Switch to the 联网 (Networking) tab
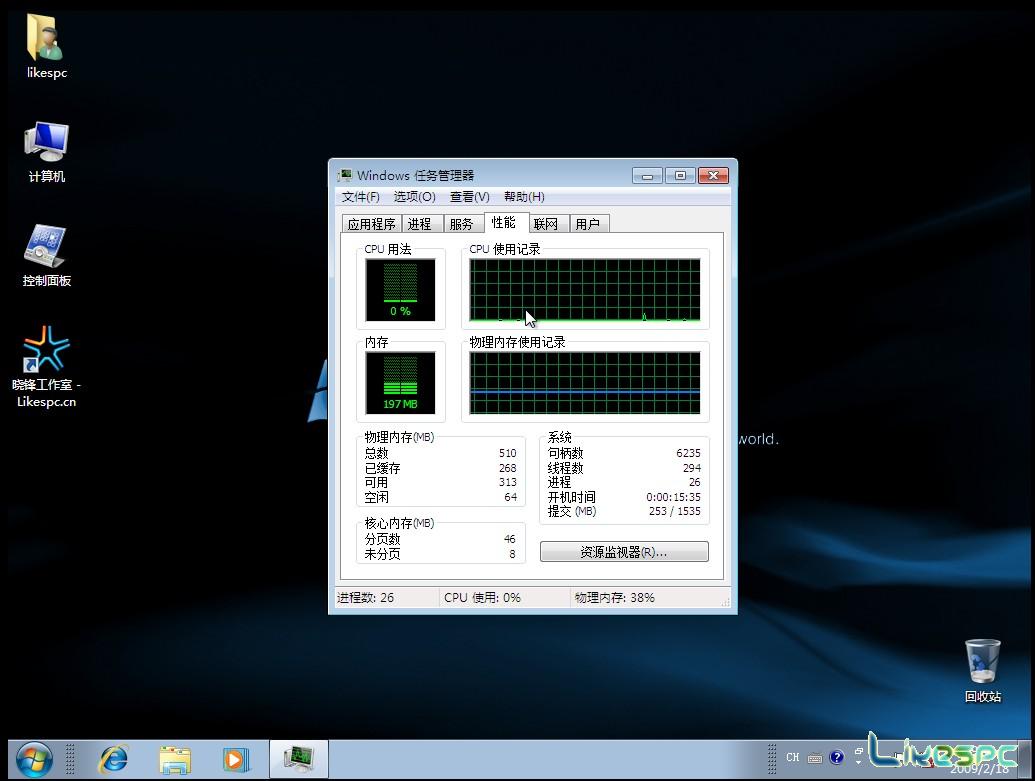Viewport: 1035px width, 781px height. click(546, 223)
